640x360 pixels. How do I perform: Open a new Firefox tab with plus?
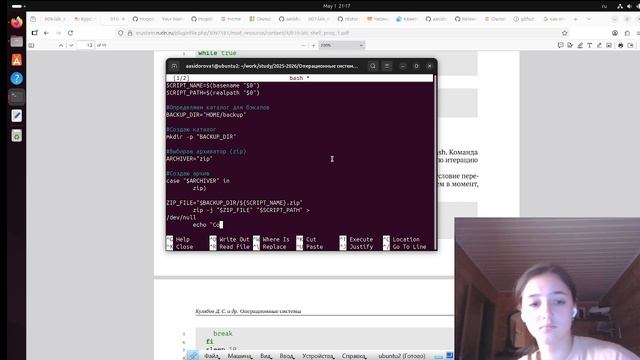tap(576, 19)
